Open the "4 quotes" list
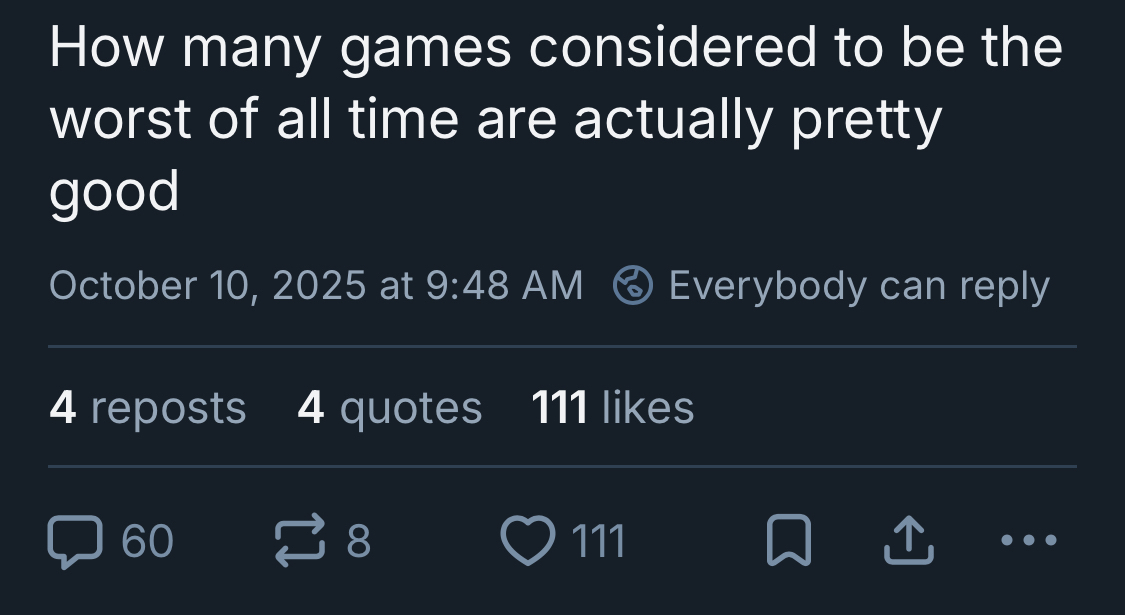 click(x=390, y=408)
